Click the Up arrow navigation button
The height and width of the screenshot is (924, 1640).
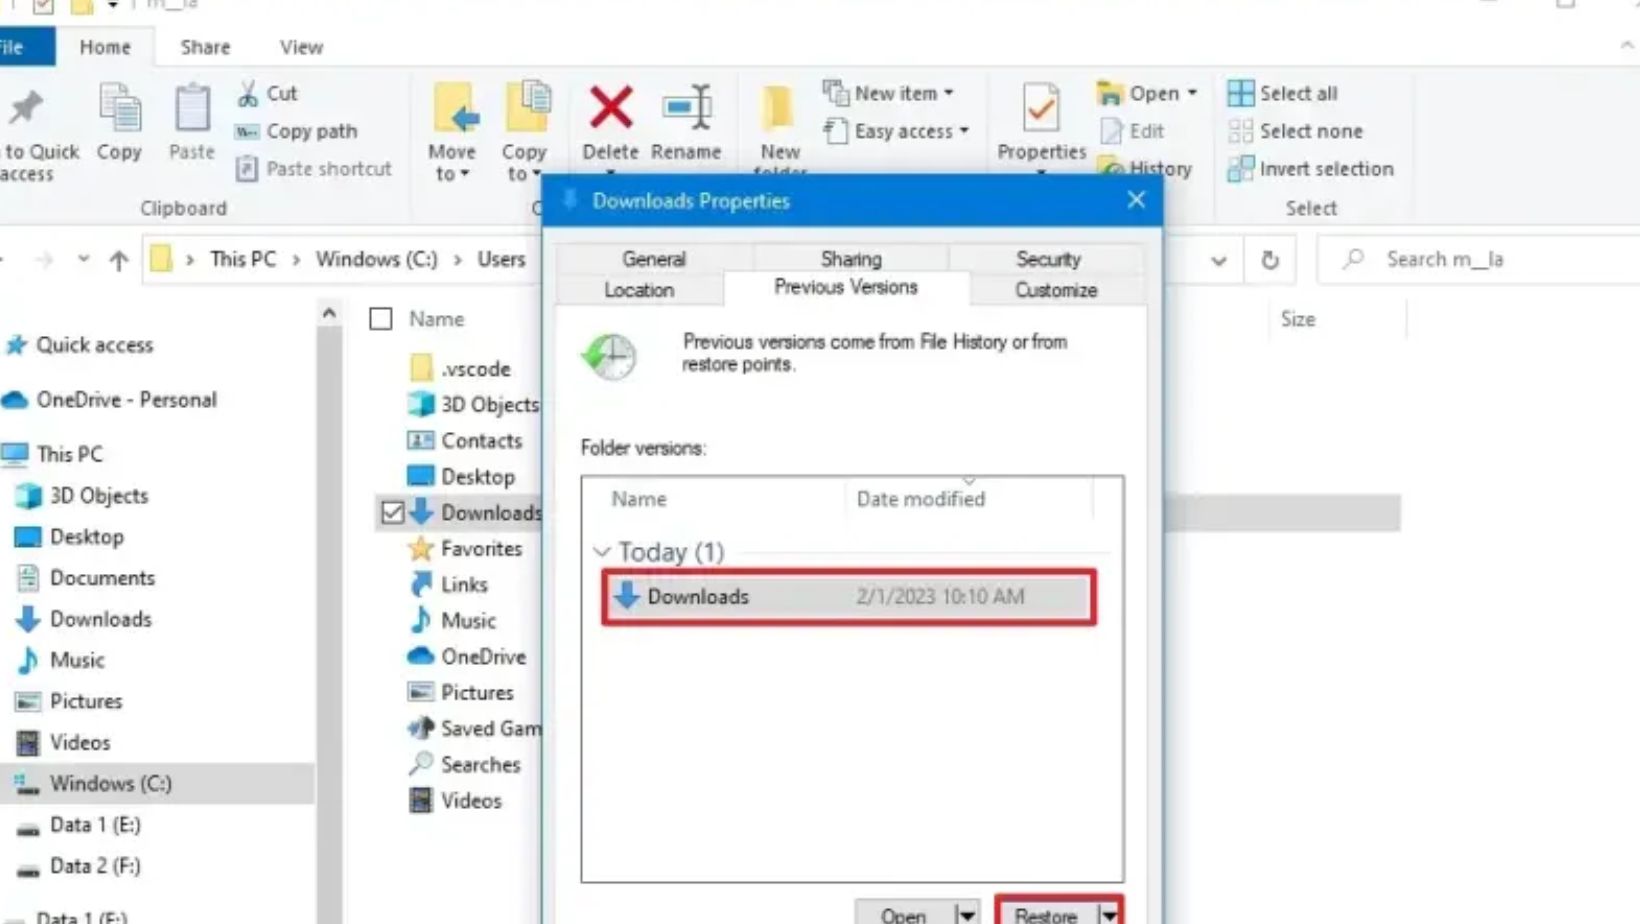point(119,260)
